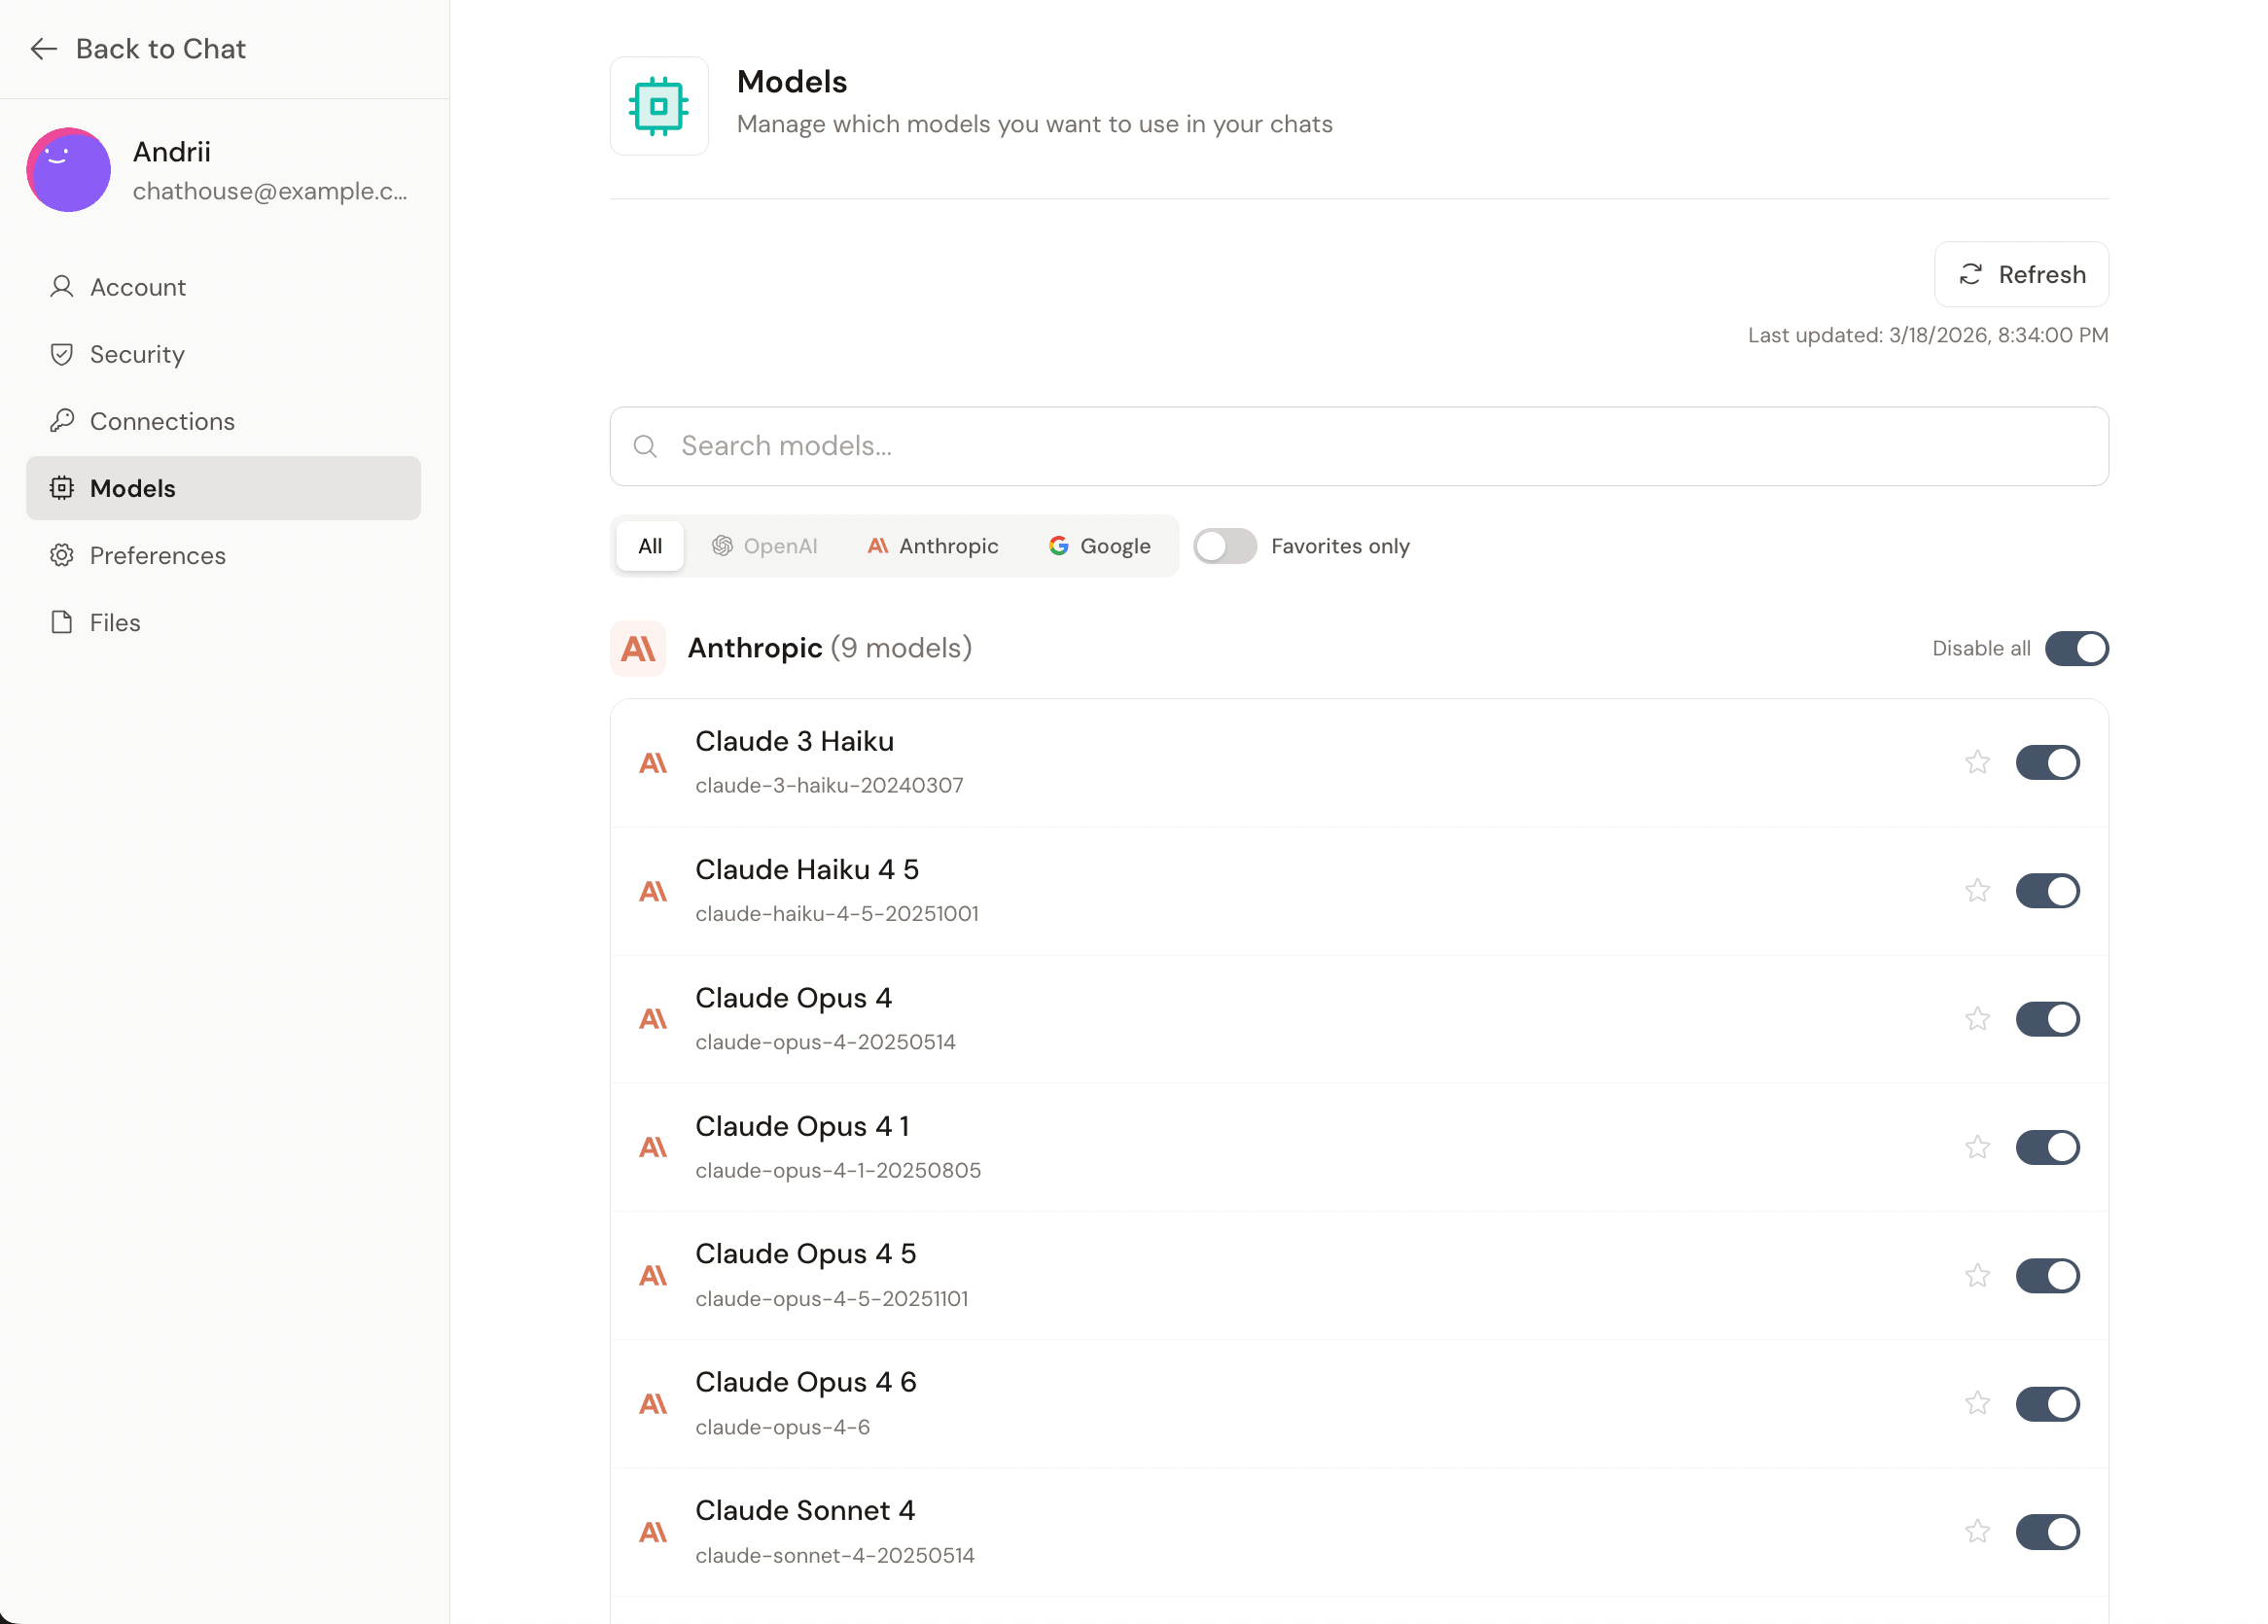2268x1624 pixels.
Task: Focus the Search models input field
Action: click(1358, 446)
